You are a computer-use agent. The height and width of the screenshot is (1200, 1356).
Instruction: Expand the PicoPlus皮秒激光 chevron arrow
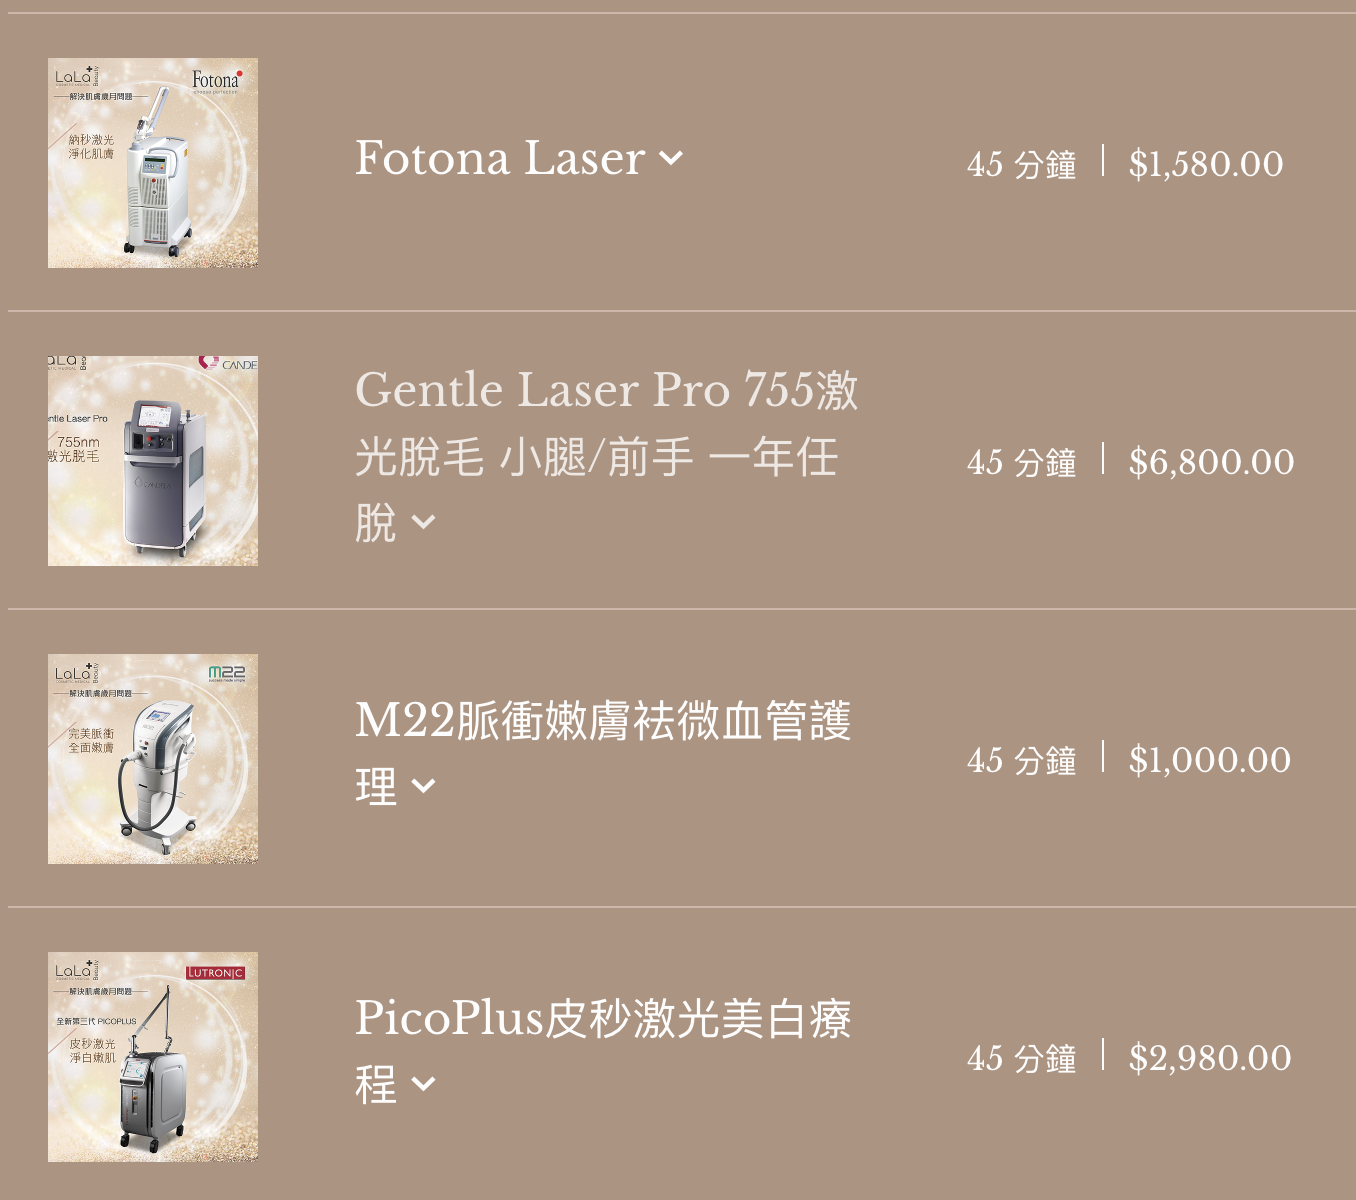tap(423, 1084)
